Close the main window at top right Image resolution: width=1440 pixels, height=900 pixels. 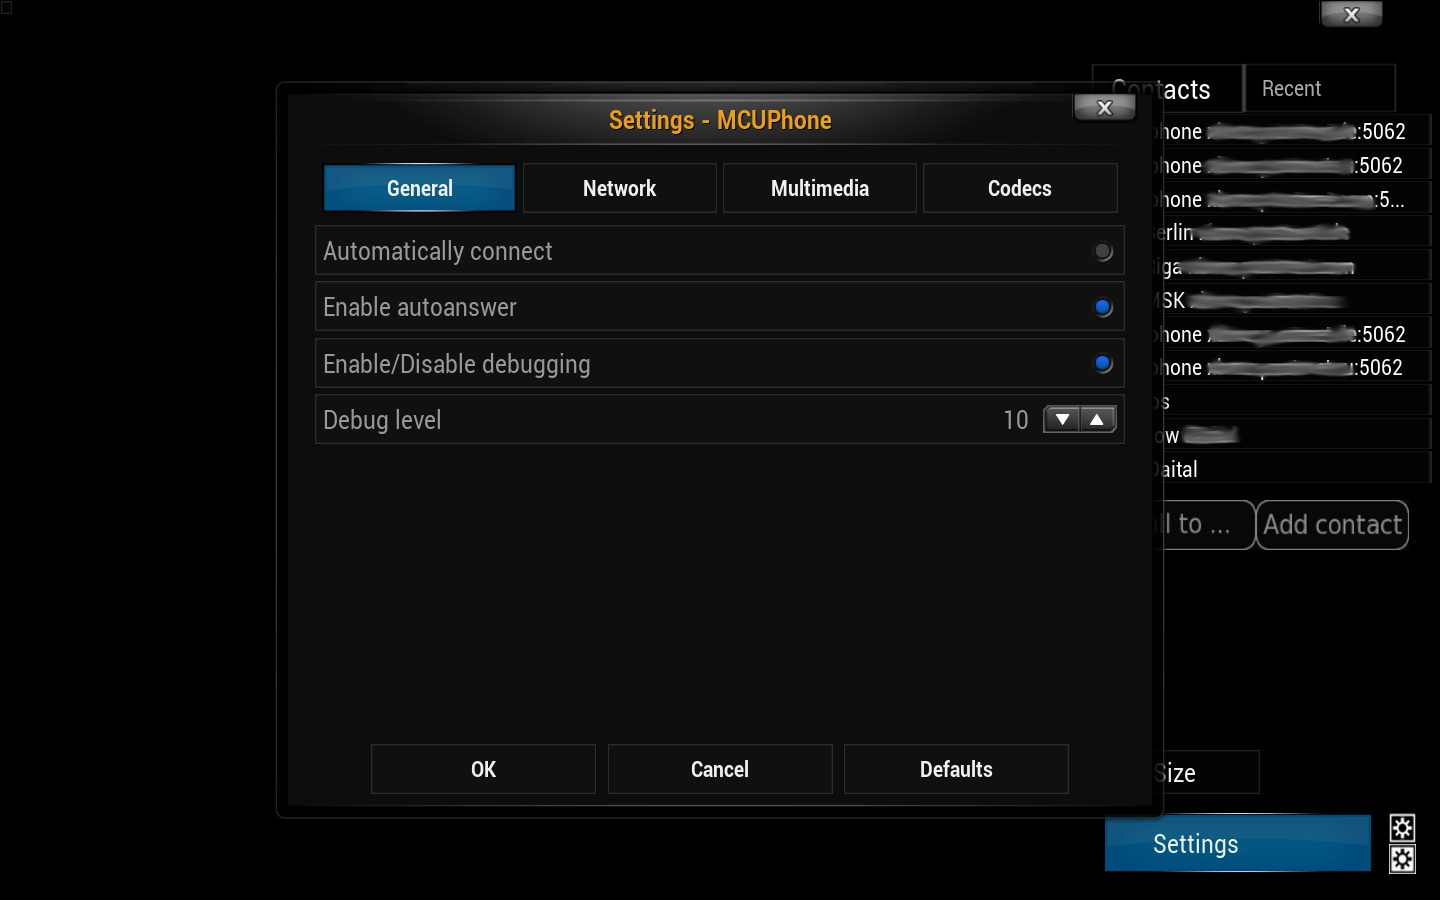tap(1351, 14)
